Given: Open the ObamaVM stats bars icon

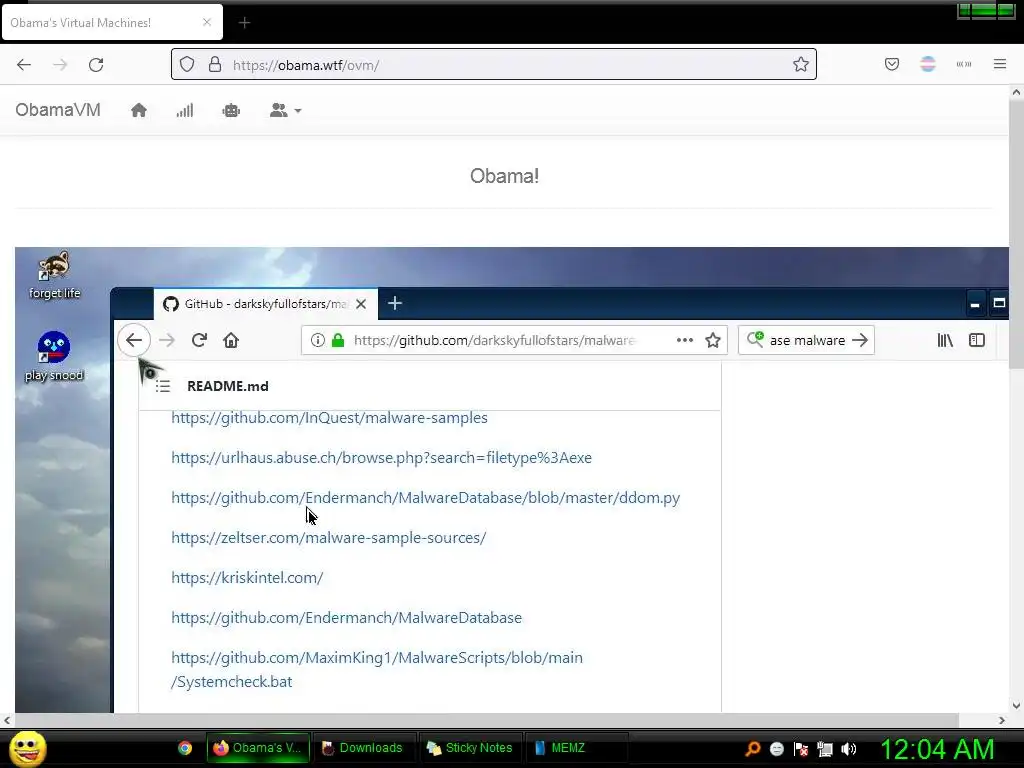Looking at the screenshot, I should click(185, 110).
